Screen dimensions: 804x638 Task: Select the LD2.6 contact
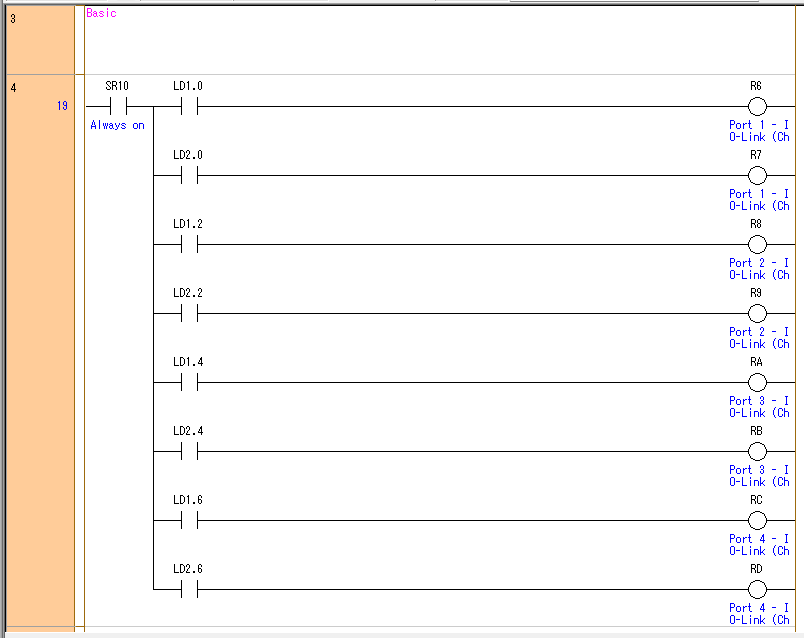pos(189,590)
